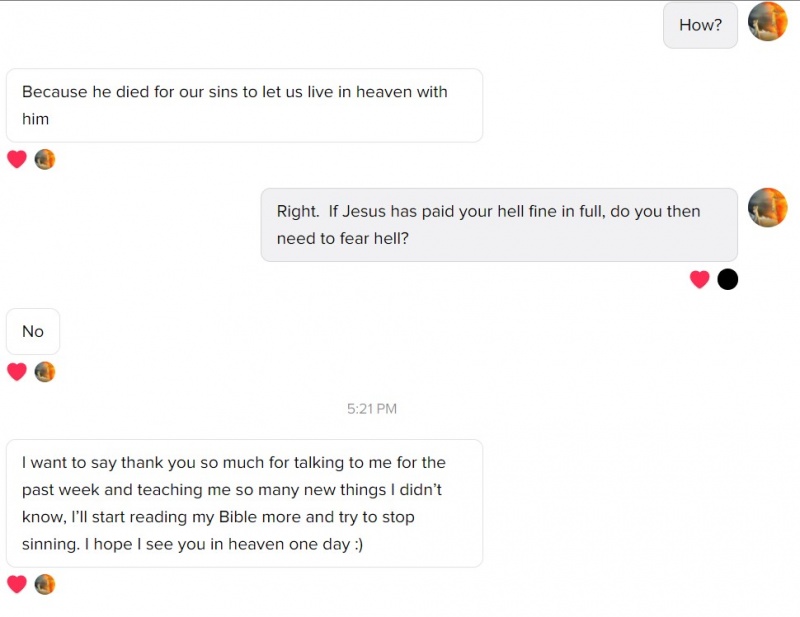Open the sender avatar beside the "Right." message
Image resolution: width=800 pixels, height=617 pixels.
(767, 208)
